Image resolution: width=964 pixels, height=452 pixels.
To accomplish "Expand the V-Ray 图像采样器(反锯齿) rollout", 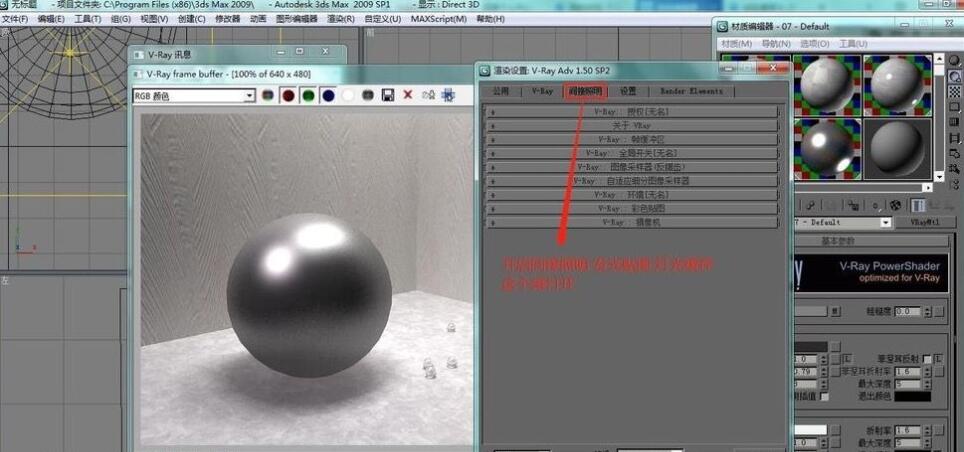I will click(x=631, y=167).
